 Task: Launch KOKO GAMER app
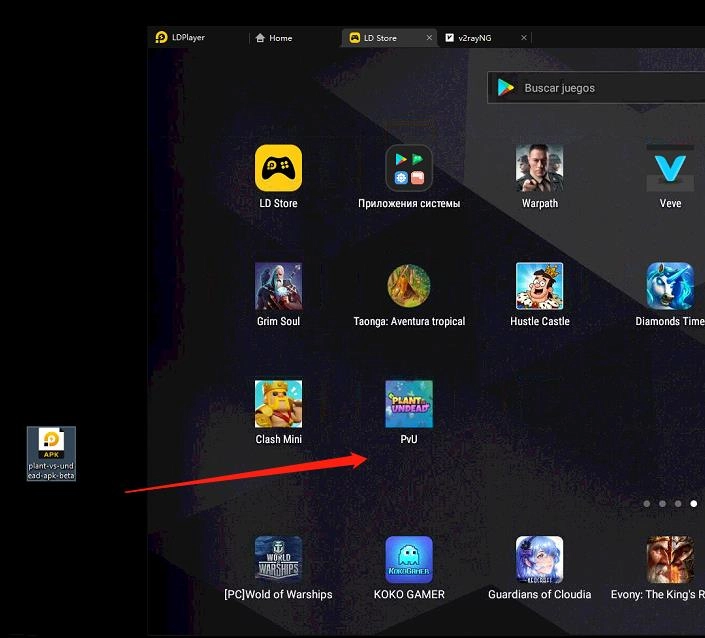click(x=409, y=559)
